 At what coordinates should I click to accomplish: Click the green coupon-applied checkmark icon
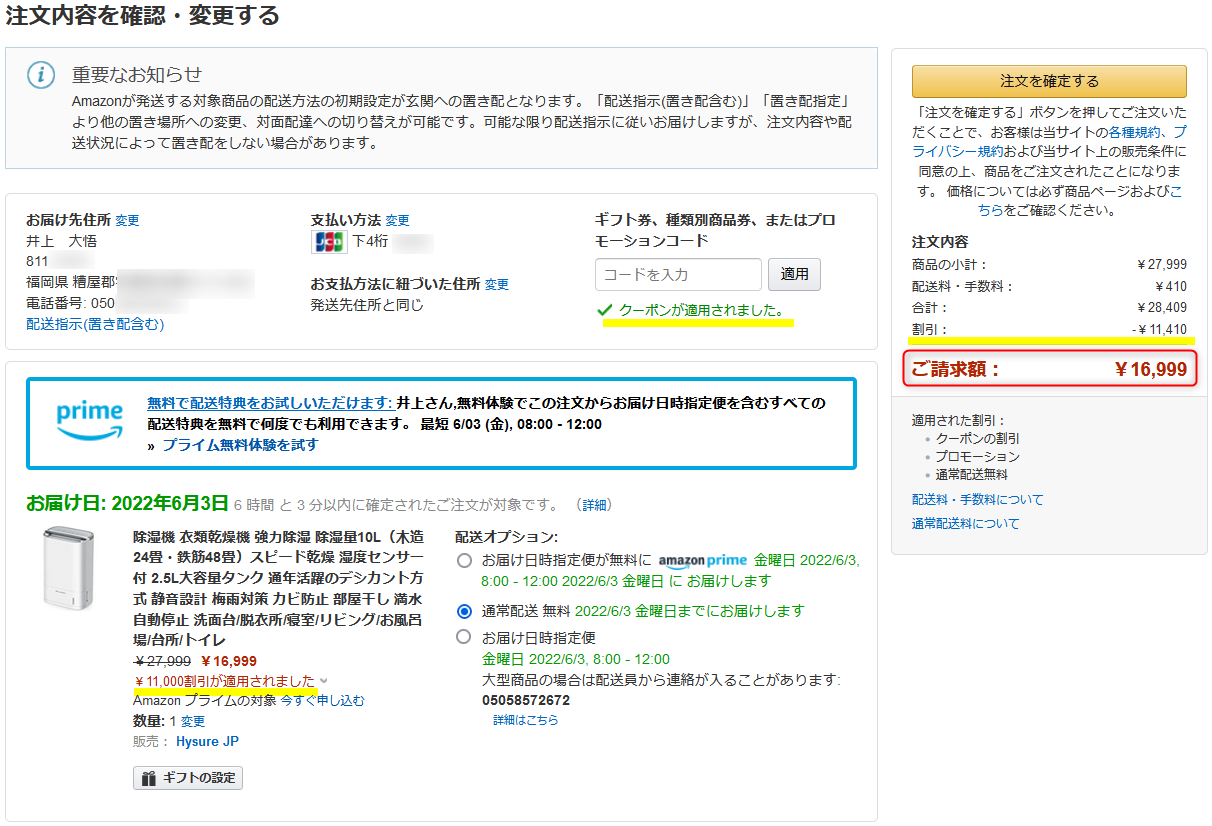(x=604, y=310)
